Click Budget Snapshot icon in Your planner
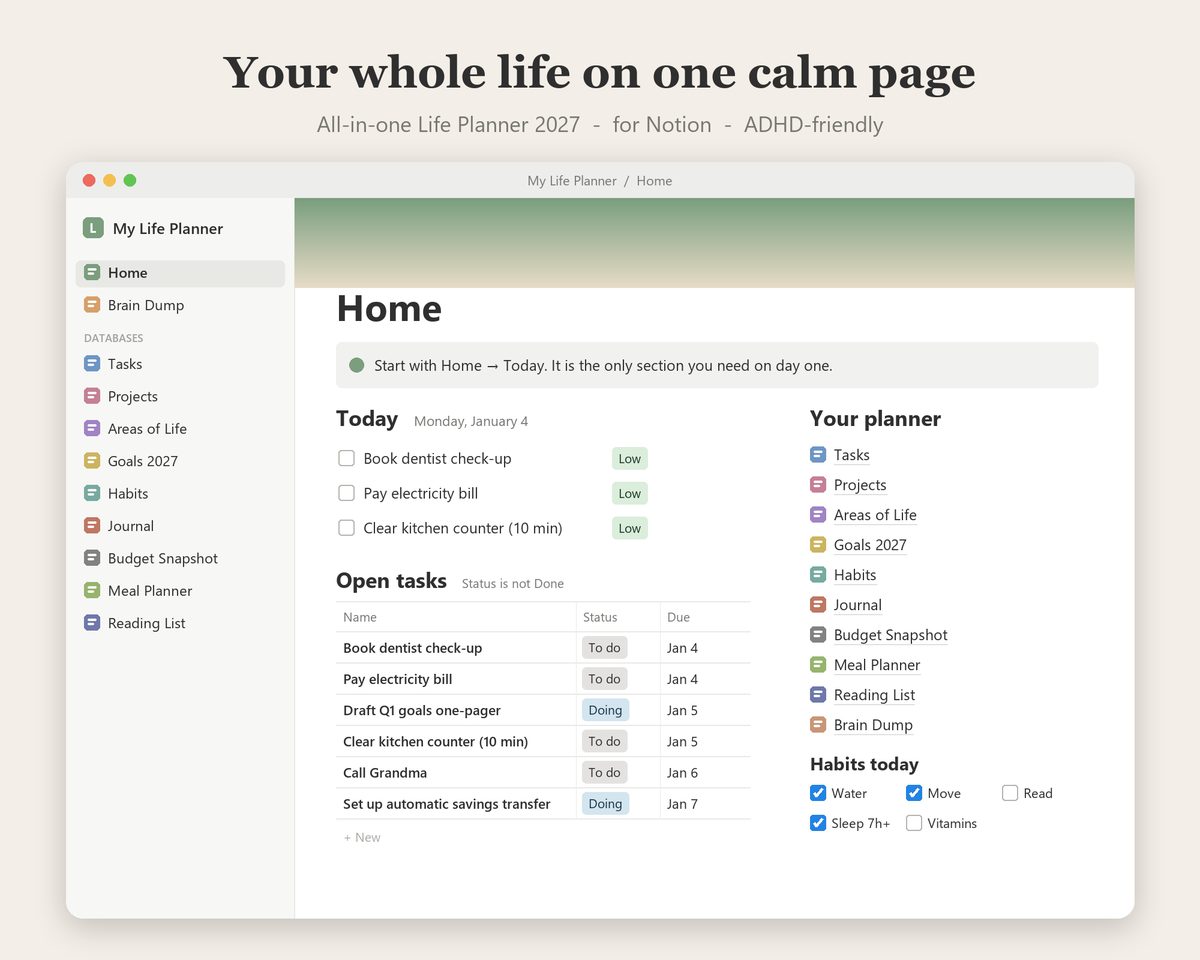 (x=818, y=635)
